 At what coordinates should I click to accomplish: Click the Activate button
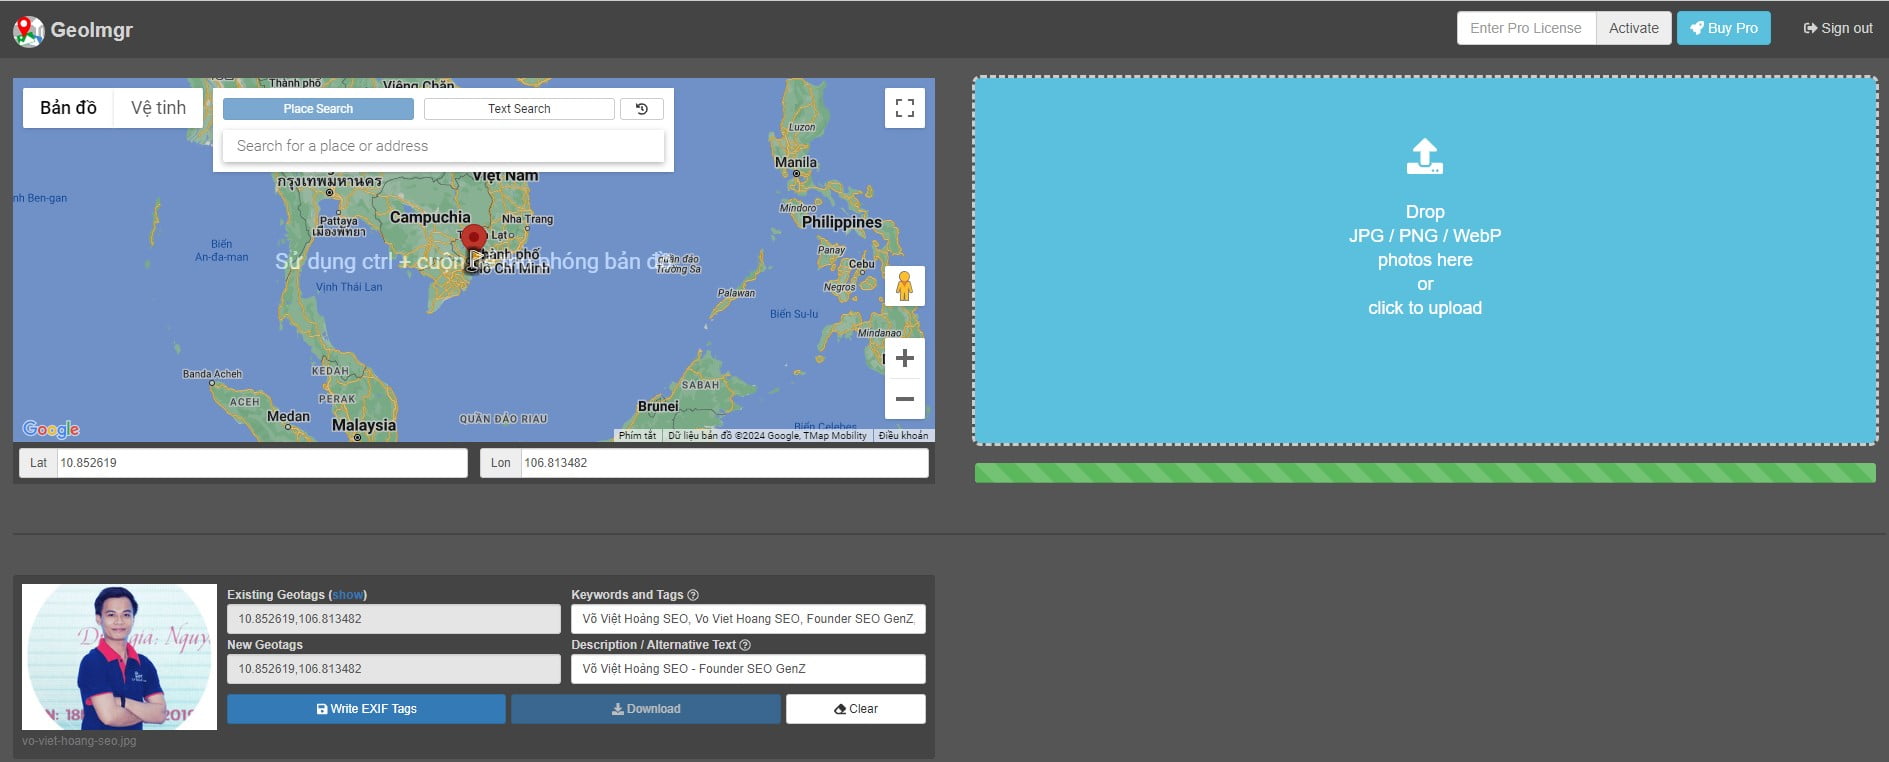point(1633,28)
